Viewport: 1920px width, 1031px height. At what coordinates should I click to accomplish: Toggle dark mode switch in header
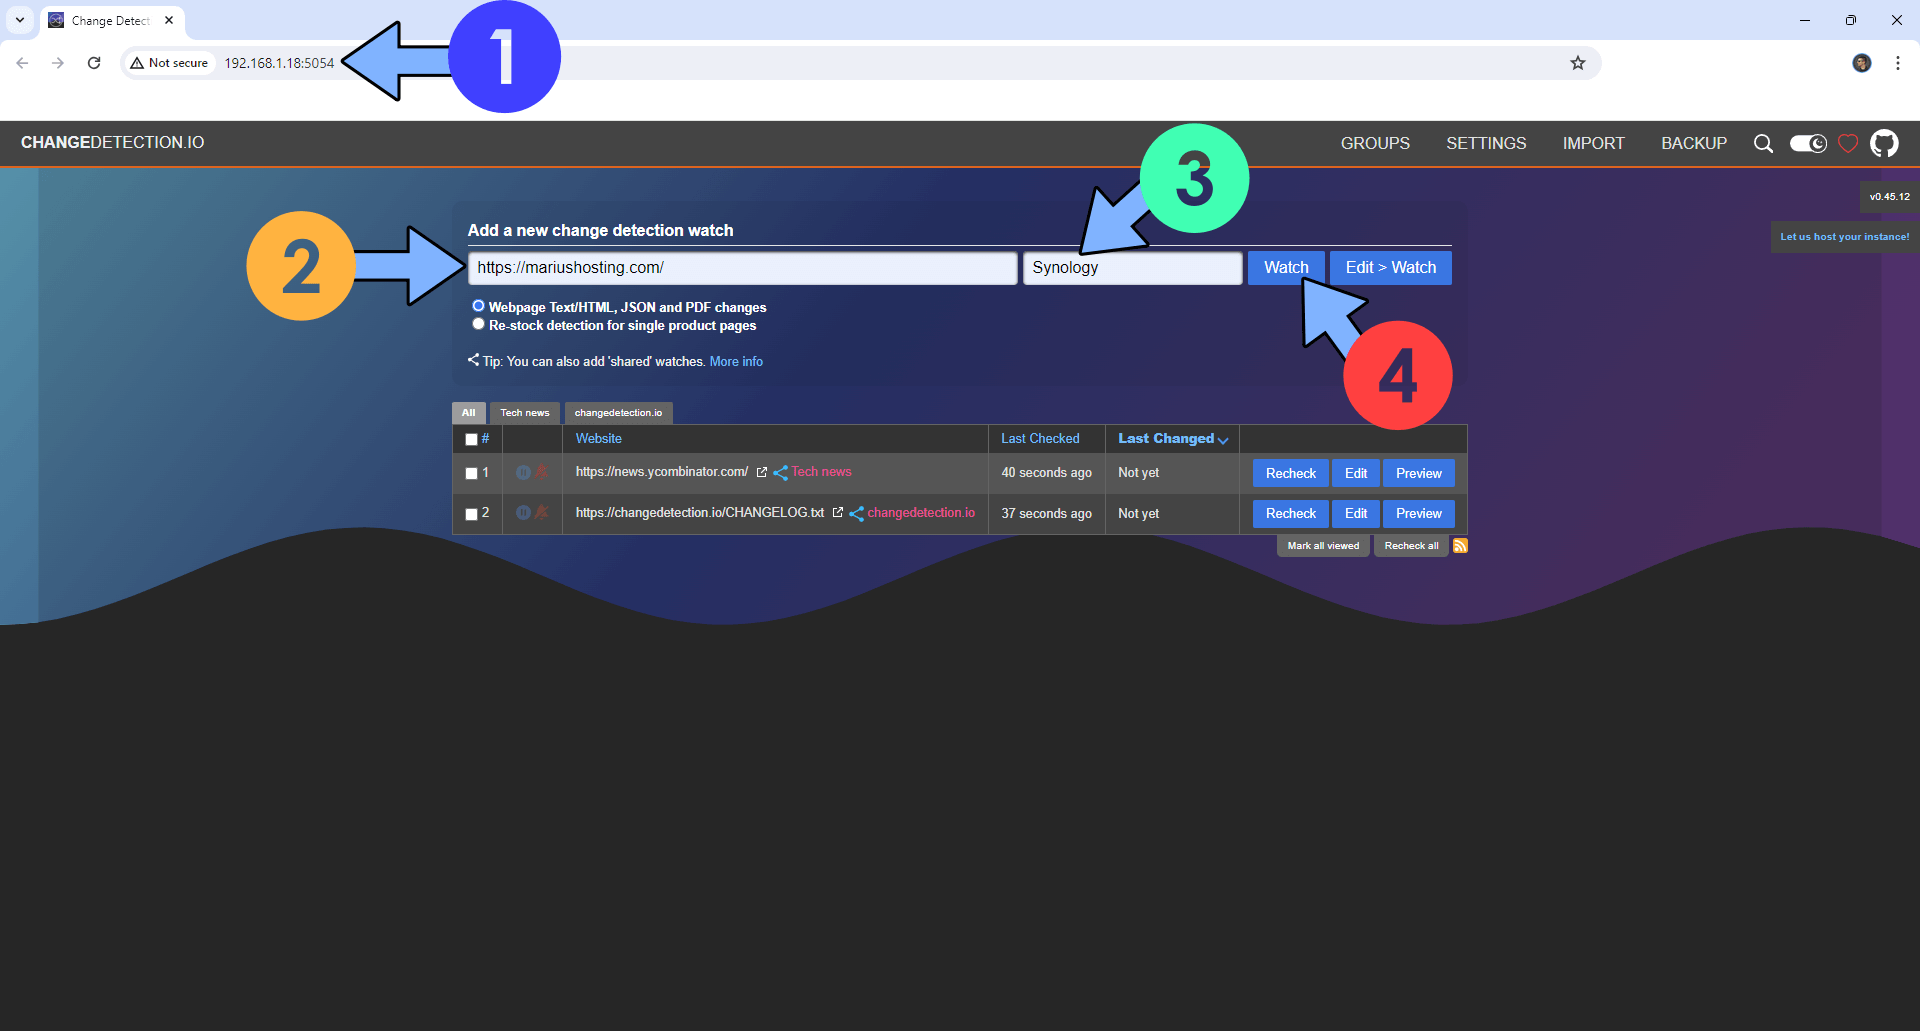click(1808, 144)
